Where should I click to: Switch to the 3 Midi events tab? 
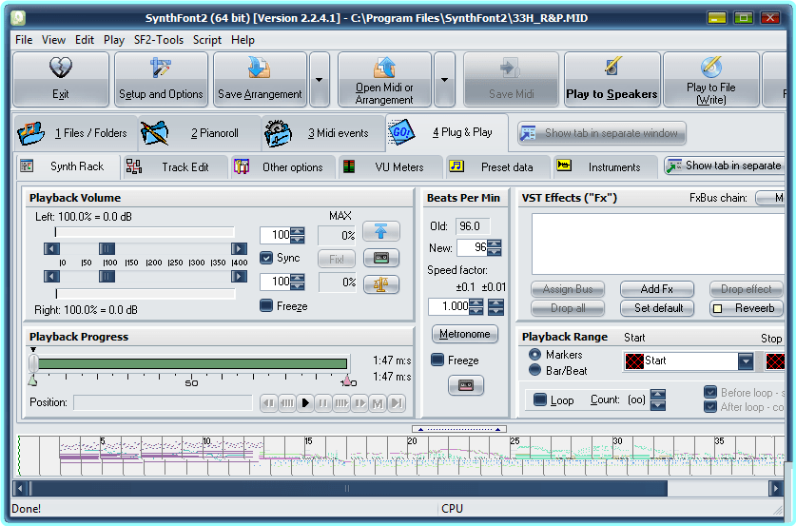pos(323,133)
